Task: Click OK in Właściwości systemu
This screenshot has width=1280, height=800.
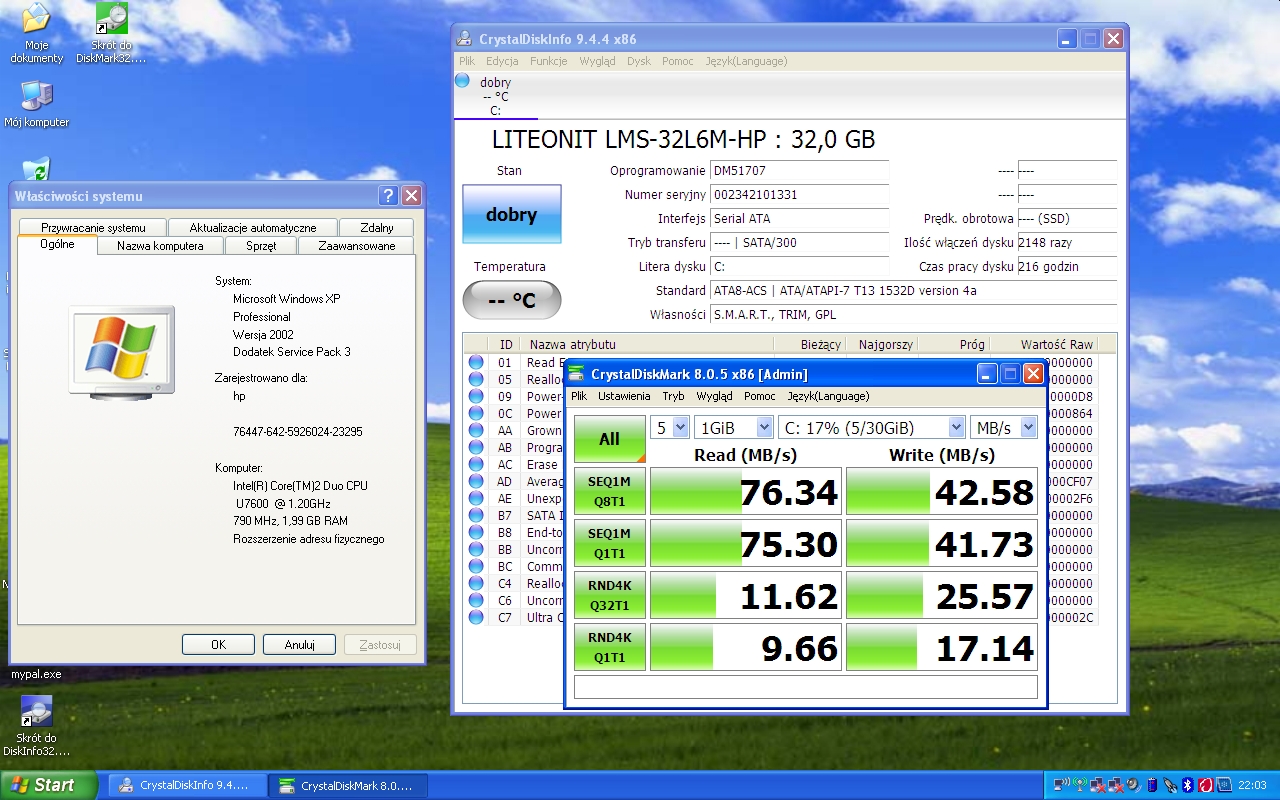Action: pos(218,645)
